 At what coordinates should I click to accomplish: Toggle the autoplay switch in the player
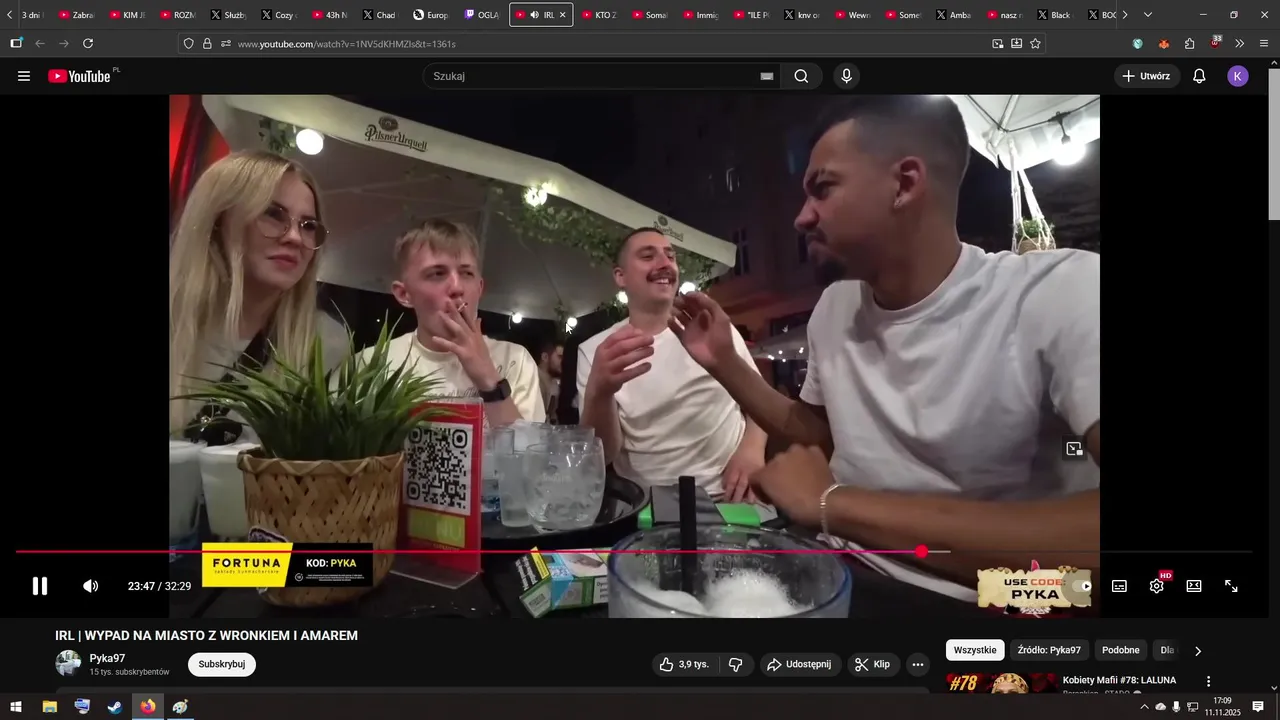coord(1081,586)
